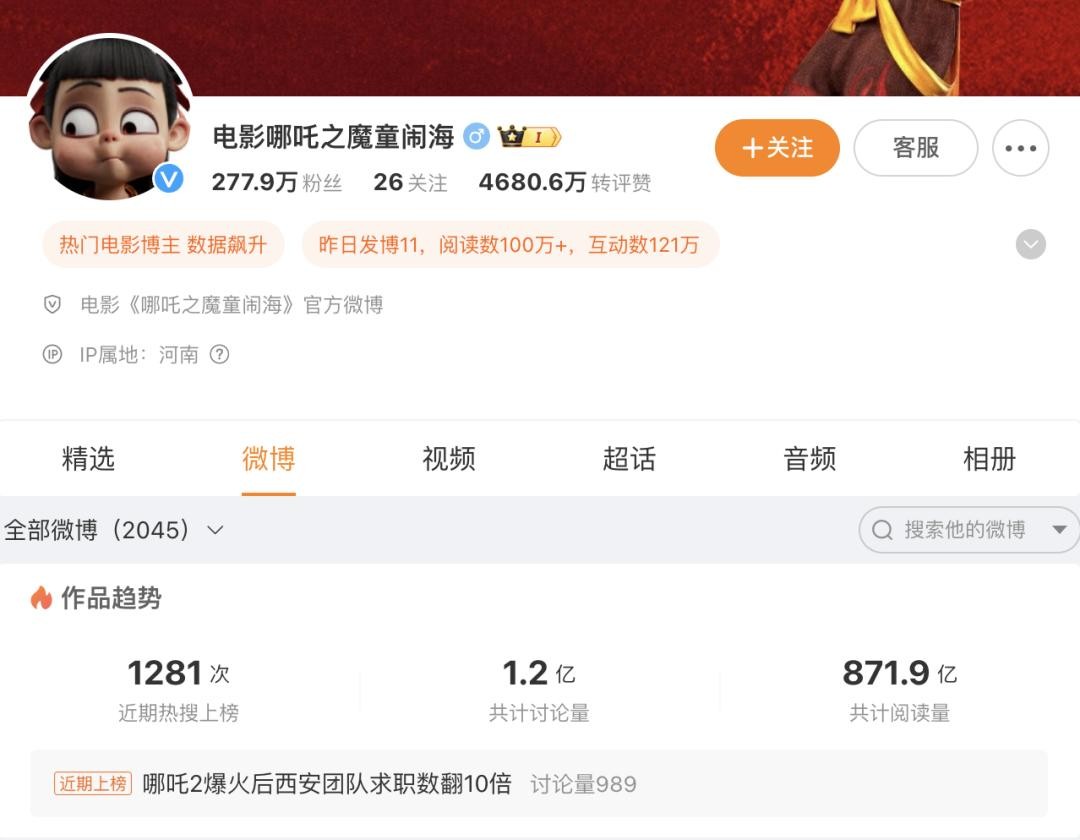This screenshot has width=1080, height=840.
Task: Open the 全部微博 (2045) filter dropdown
Action: [x=114, y=529]
